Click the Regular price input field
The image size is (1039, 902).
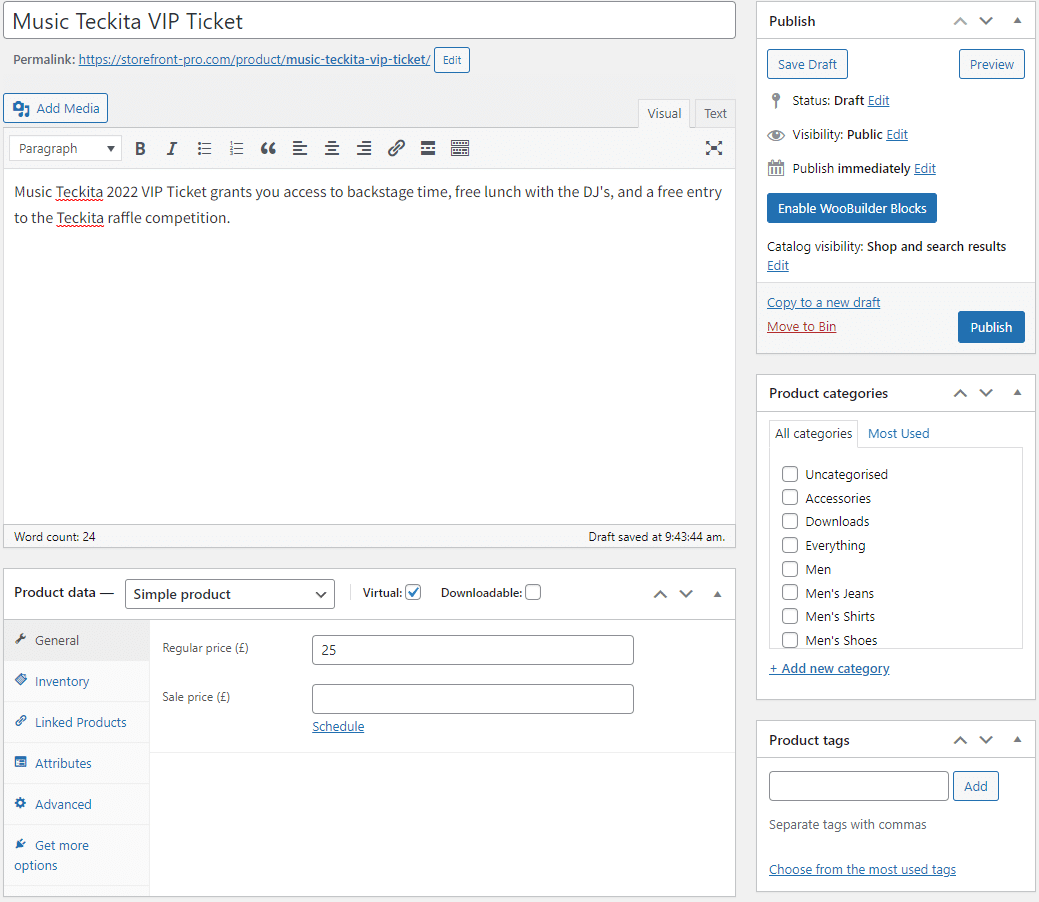point(472,650)
